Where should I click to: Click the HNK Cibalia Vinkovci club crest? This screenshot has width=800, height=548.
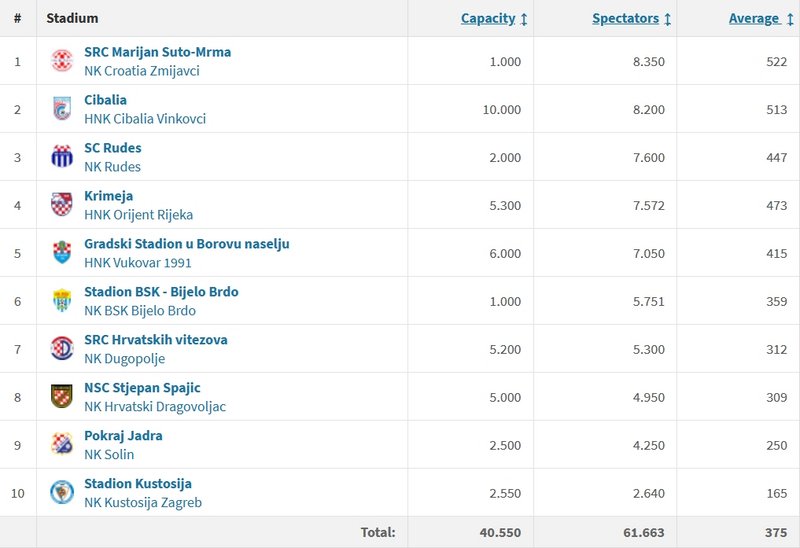pyautogui.click(x=62, y=109)
